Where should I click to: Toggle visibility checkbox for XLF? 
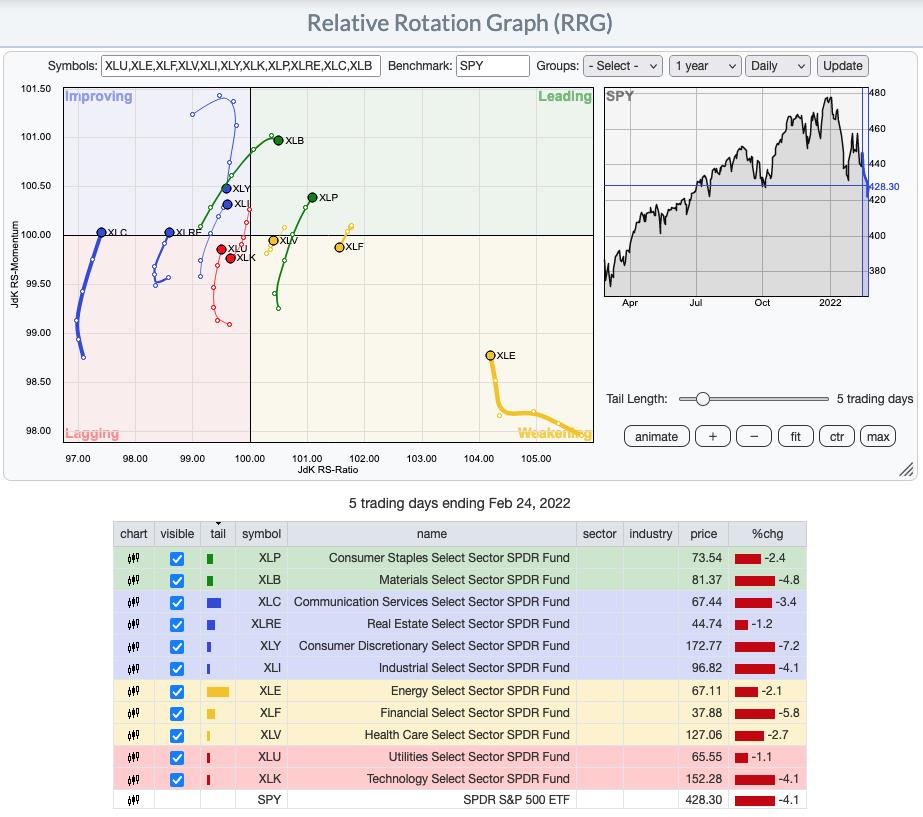click(177, 713)
